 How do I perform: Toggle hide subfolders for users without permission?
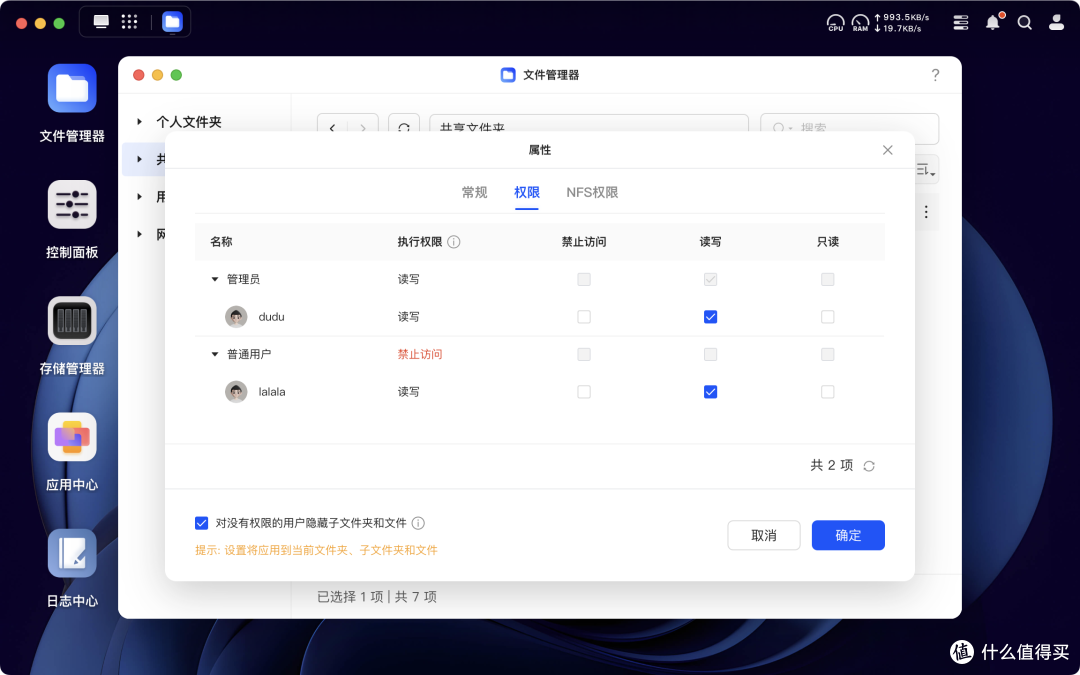click(202, 523)
